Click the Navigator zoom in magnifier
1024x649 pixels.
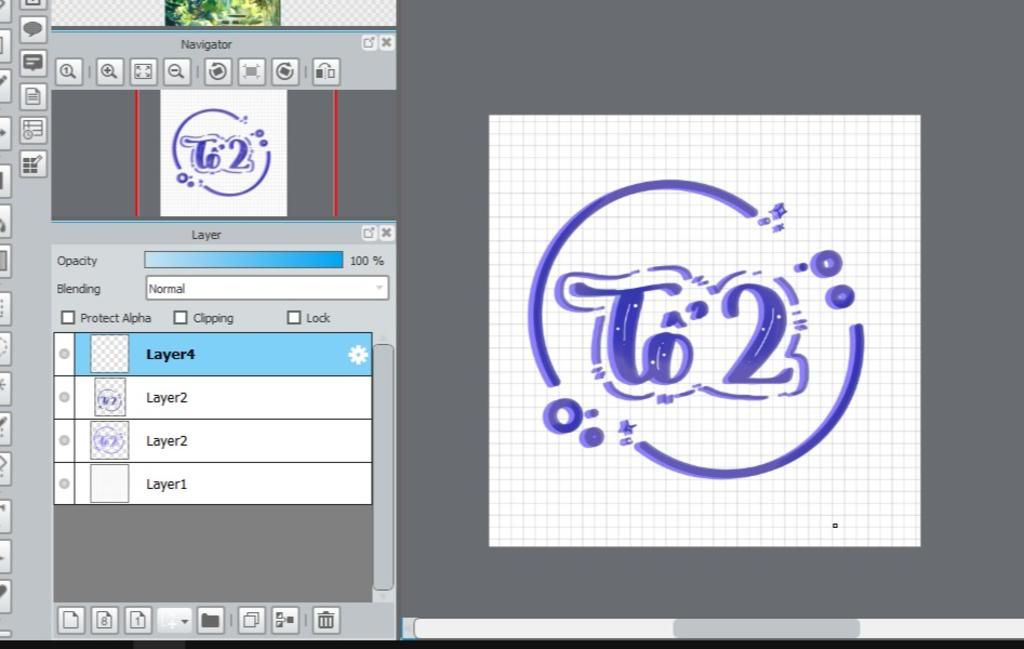click(110, 71)
